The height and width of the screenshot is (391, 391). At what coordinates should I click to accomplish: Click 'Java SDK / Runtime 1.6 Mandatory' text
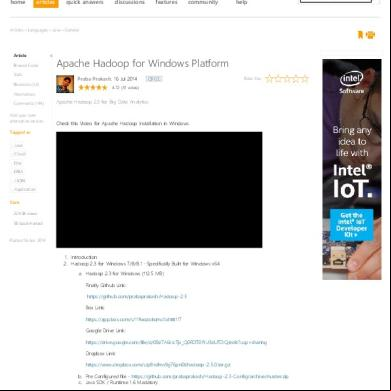pos(121,382)
